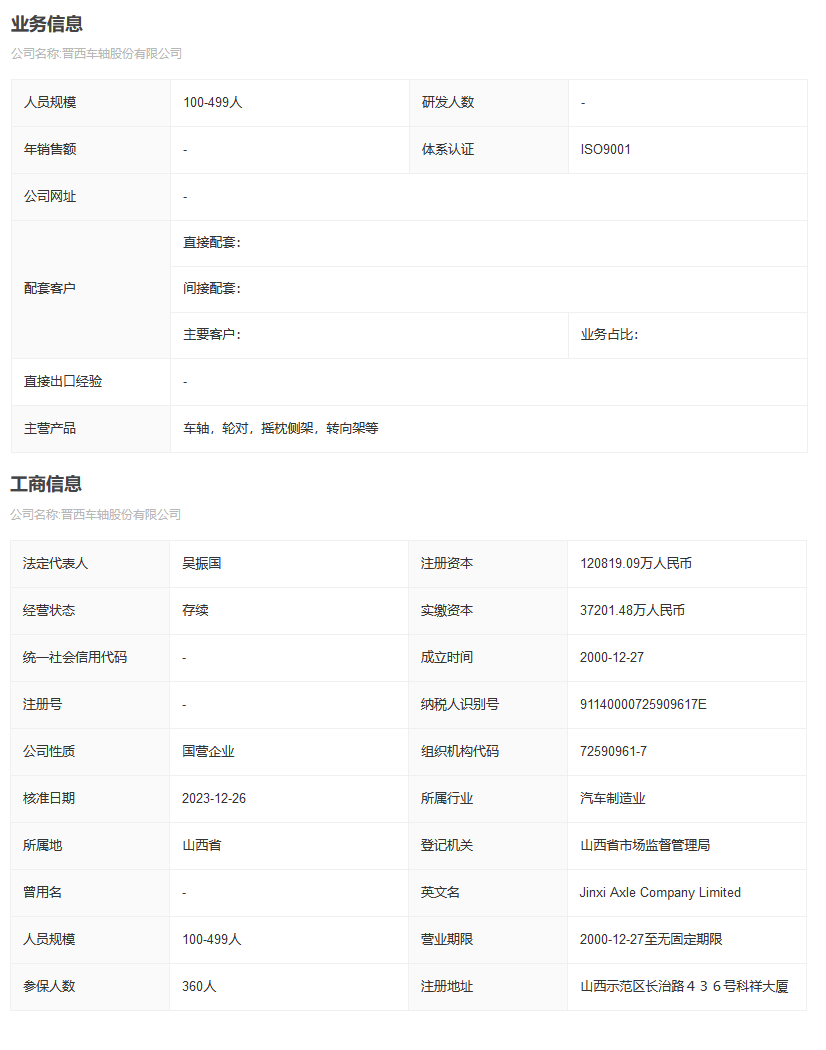
Task: Select 2000-12-27 in the 成立时间 row
Action: click(x=612, y=658)
